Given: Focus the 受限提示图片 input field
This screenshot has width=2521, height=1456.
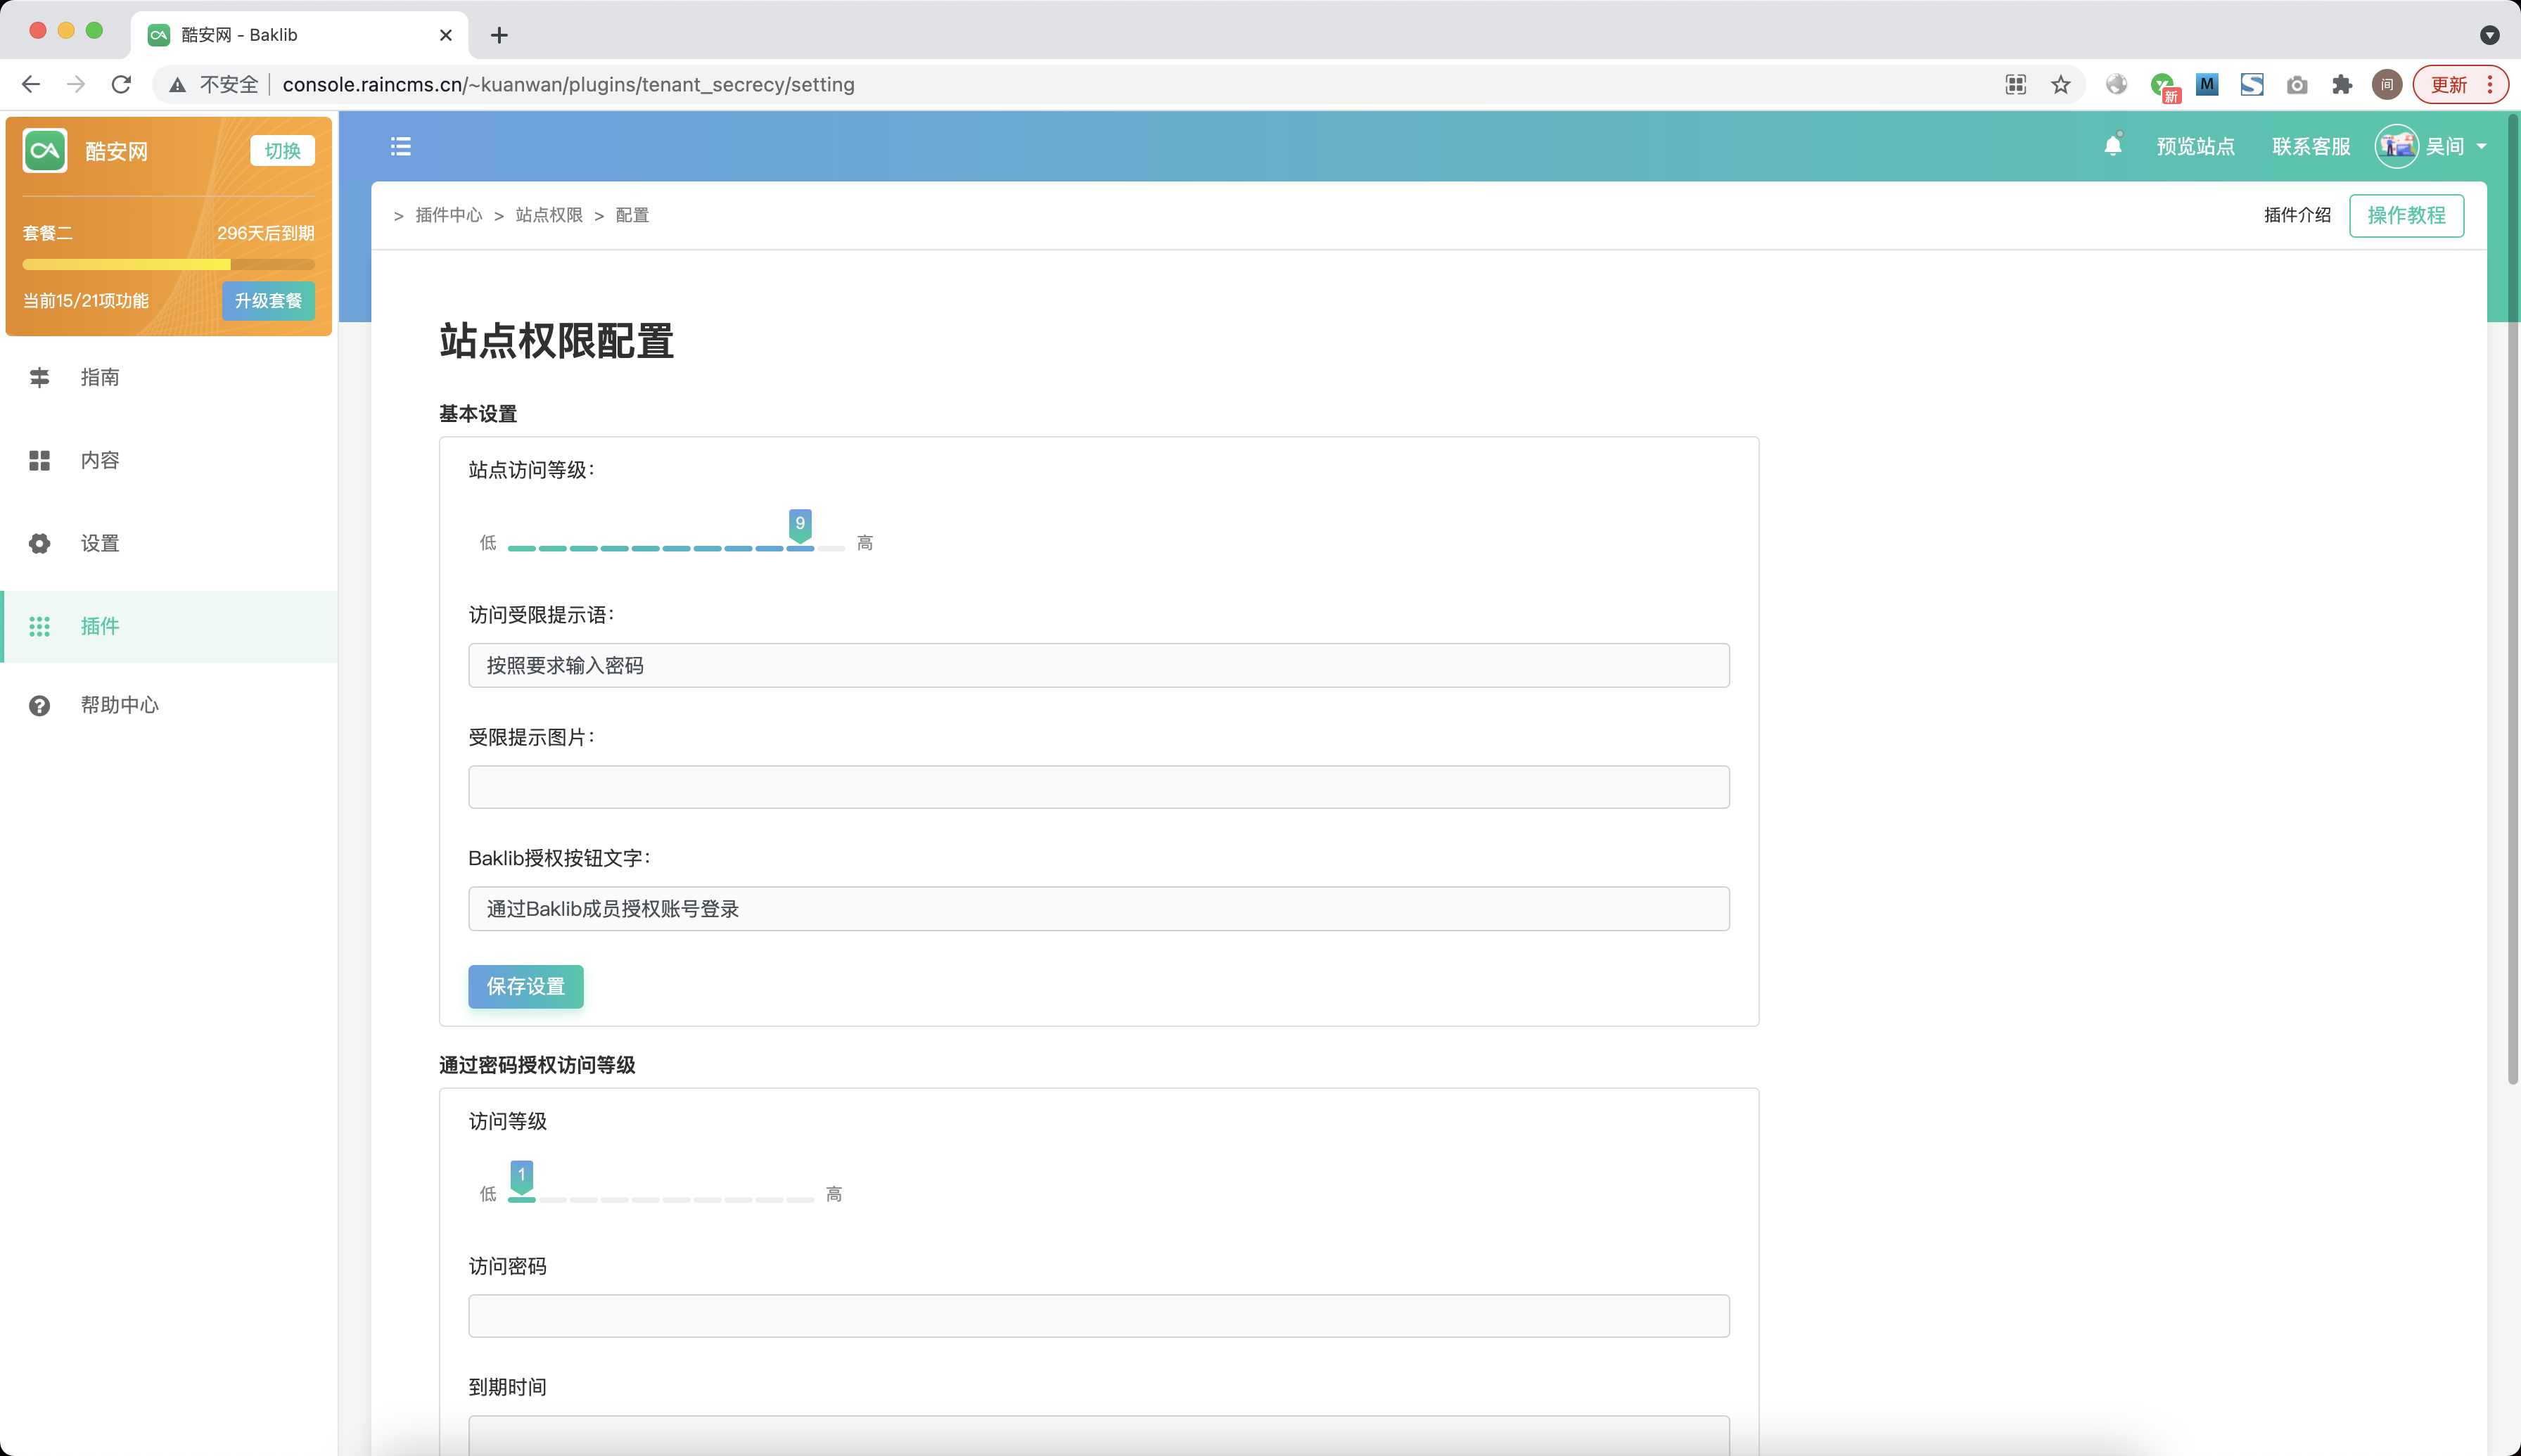Looking at the screenshot, I should [1099, 787].
